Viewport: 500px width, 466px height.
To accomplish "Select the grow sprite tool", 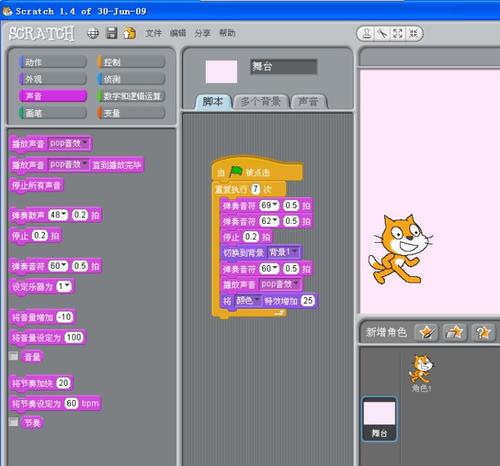I will (x=398, y=33).
